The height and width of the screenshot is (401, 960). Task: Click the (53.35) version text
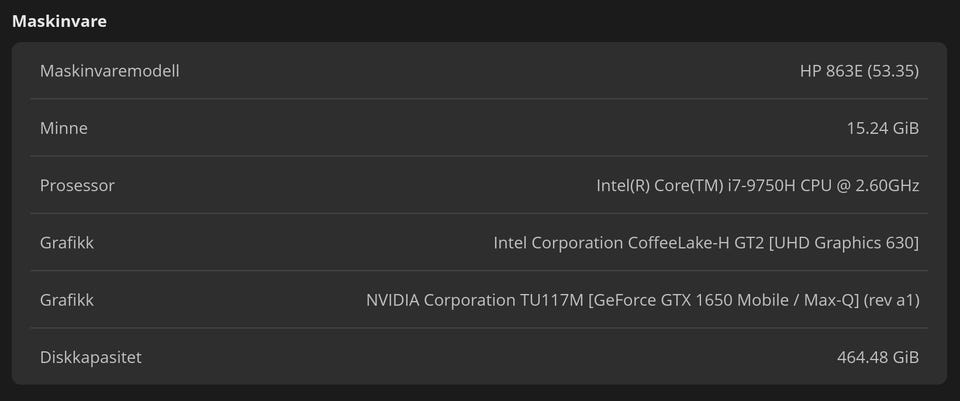(x=893, y=71)
